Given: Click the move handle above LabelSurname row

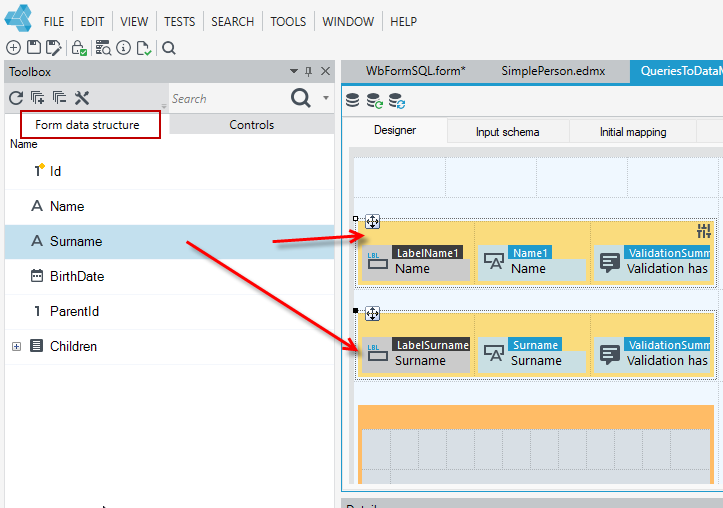Looking at the screenshot, I should (x=373, y=314).
